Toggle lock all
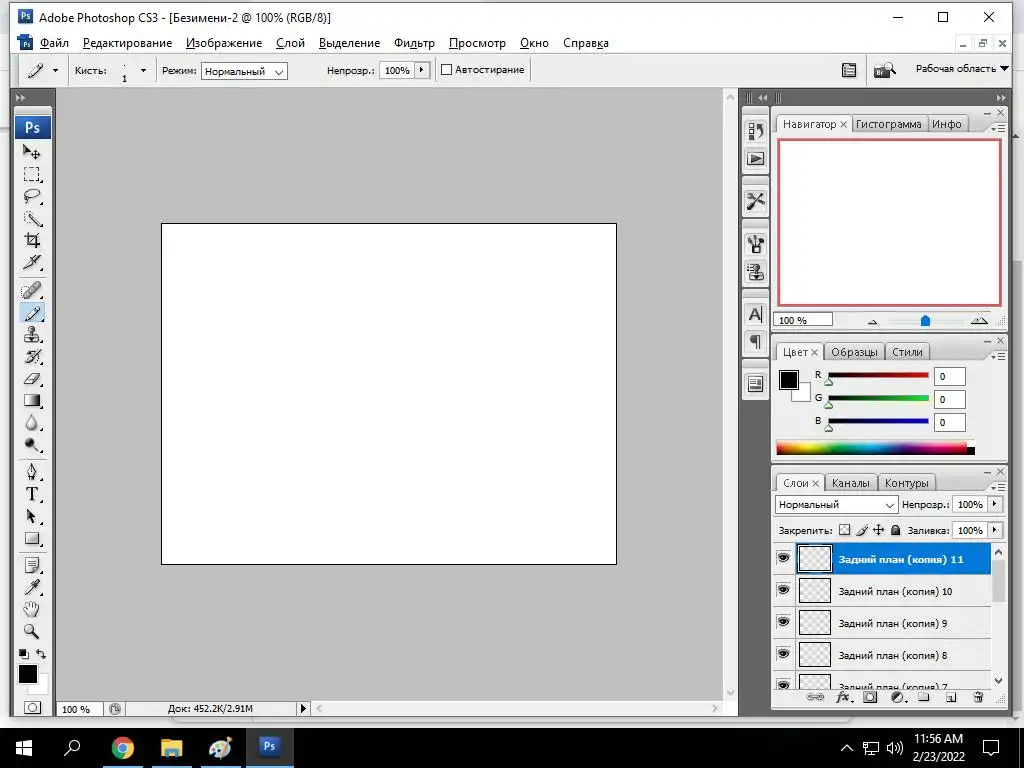 tap(896, 530)
